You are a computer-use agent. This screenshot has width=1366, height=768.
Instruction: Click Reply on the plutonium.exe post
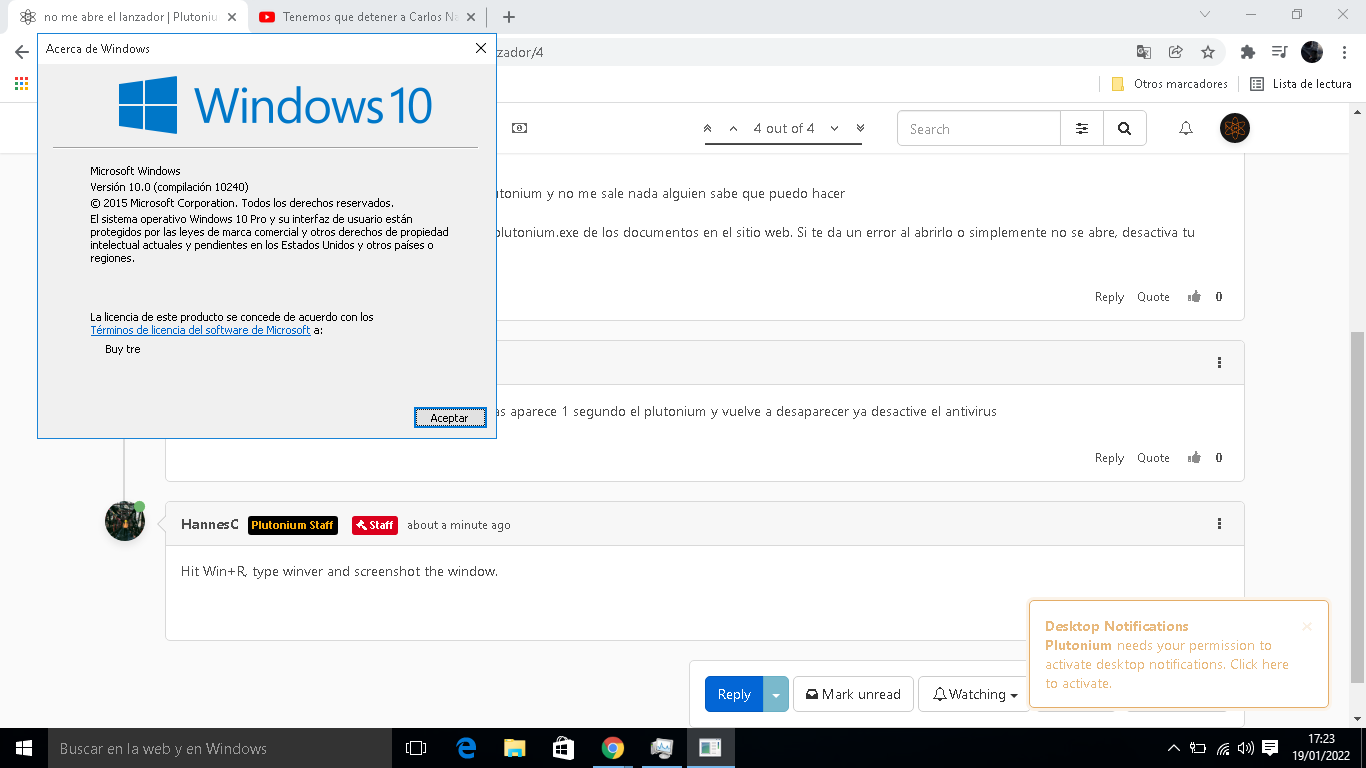(x=1109, y=296)
